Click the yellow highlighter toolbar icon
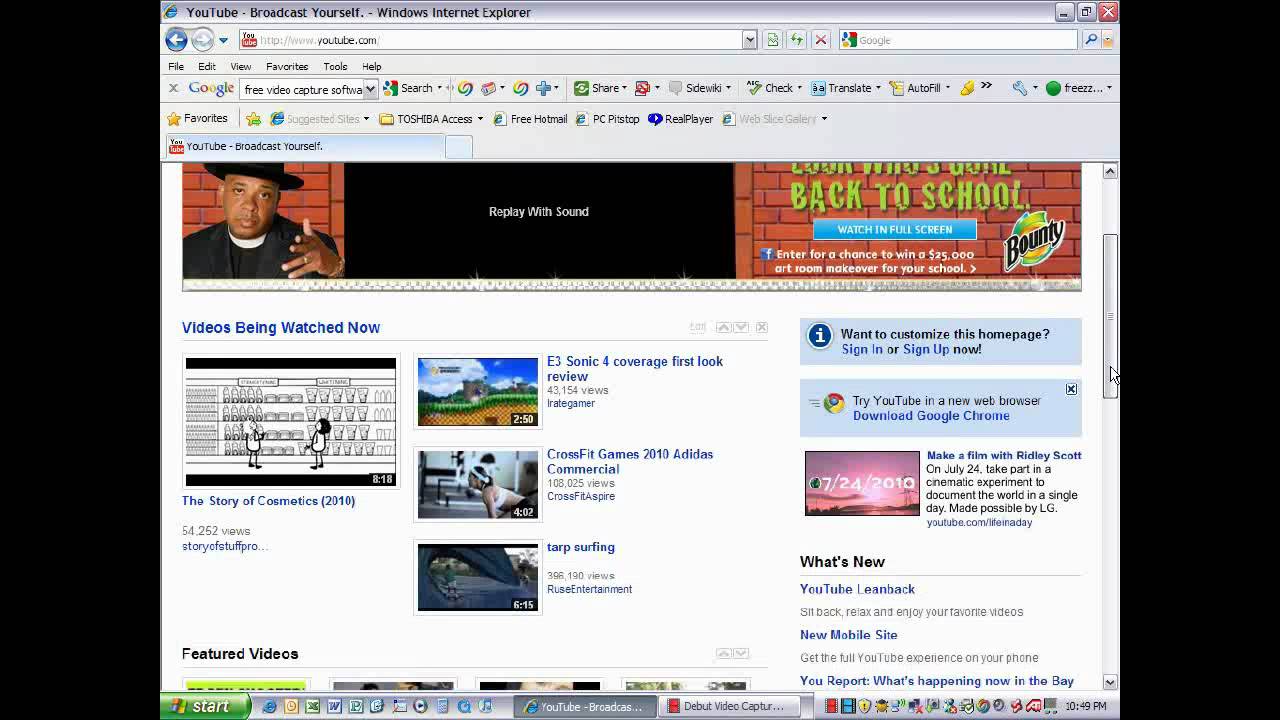The width and height of the screenshot is (1280, 720). pyautogui.click(x=967, y=88)
